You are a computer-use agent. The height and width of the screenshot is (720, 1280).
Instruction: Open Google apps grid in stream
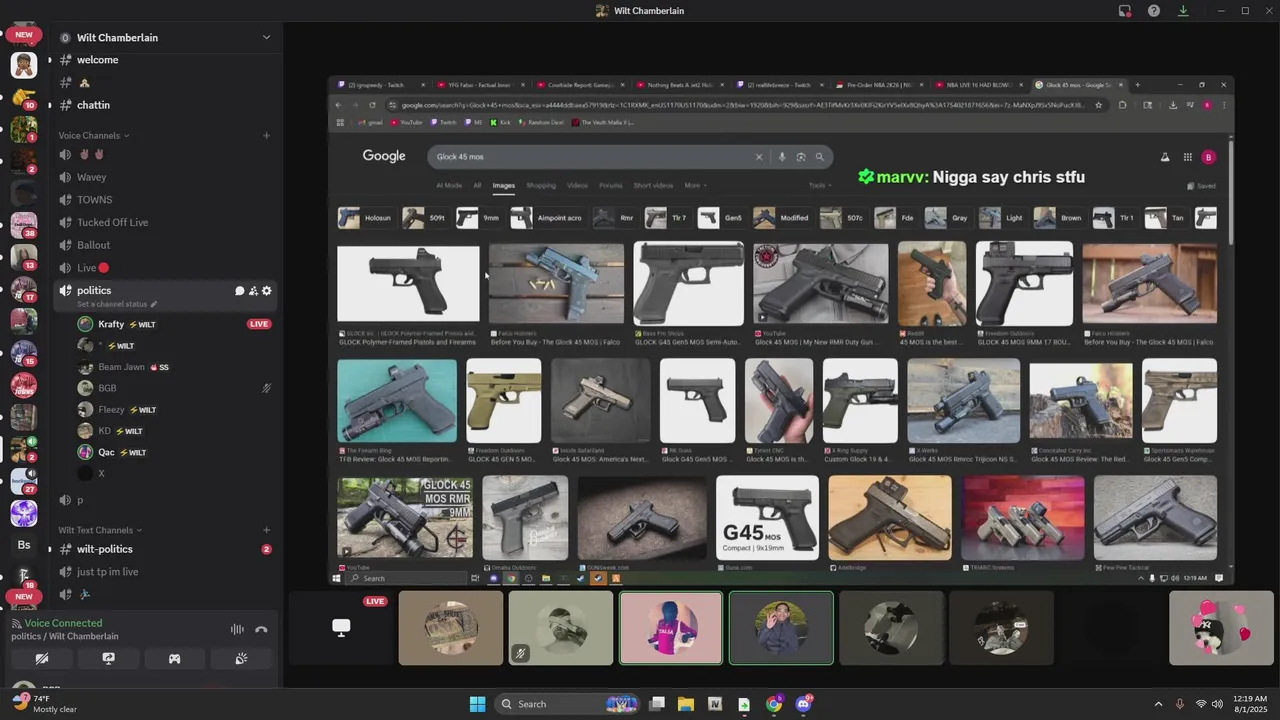click(1187, 157)
